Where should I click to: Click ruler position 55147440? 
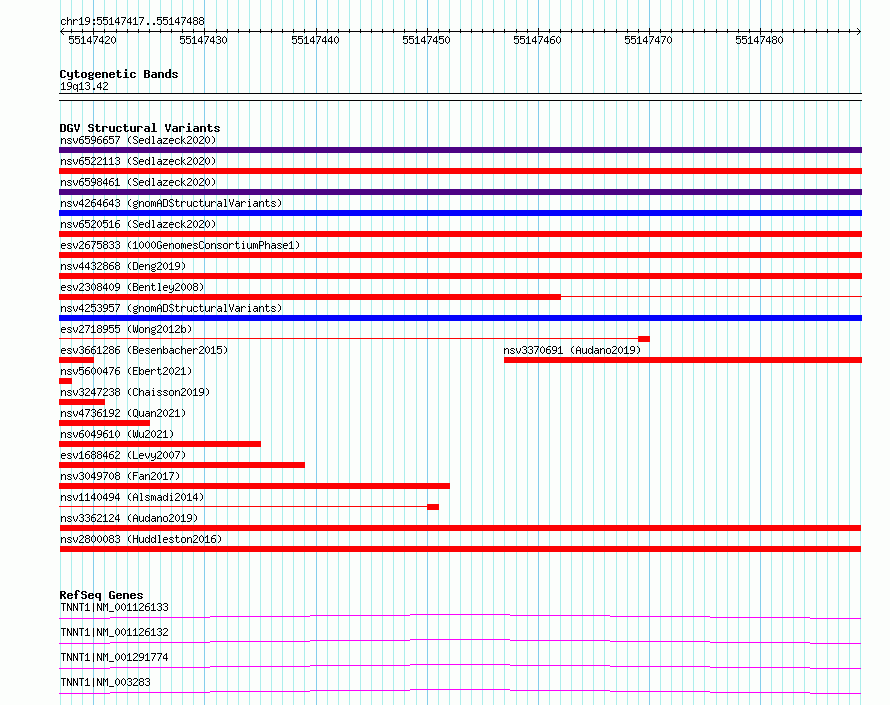pyautogui.click(x=315, y=40)
